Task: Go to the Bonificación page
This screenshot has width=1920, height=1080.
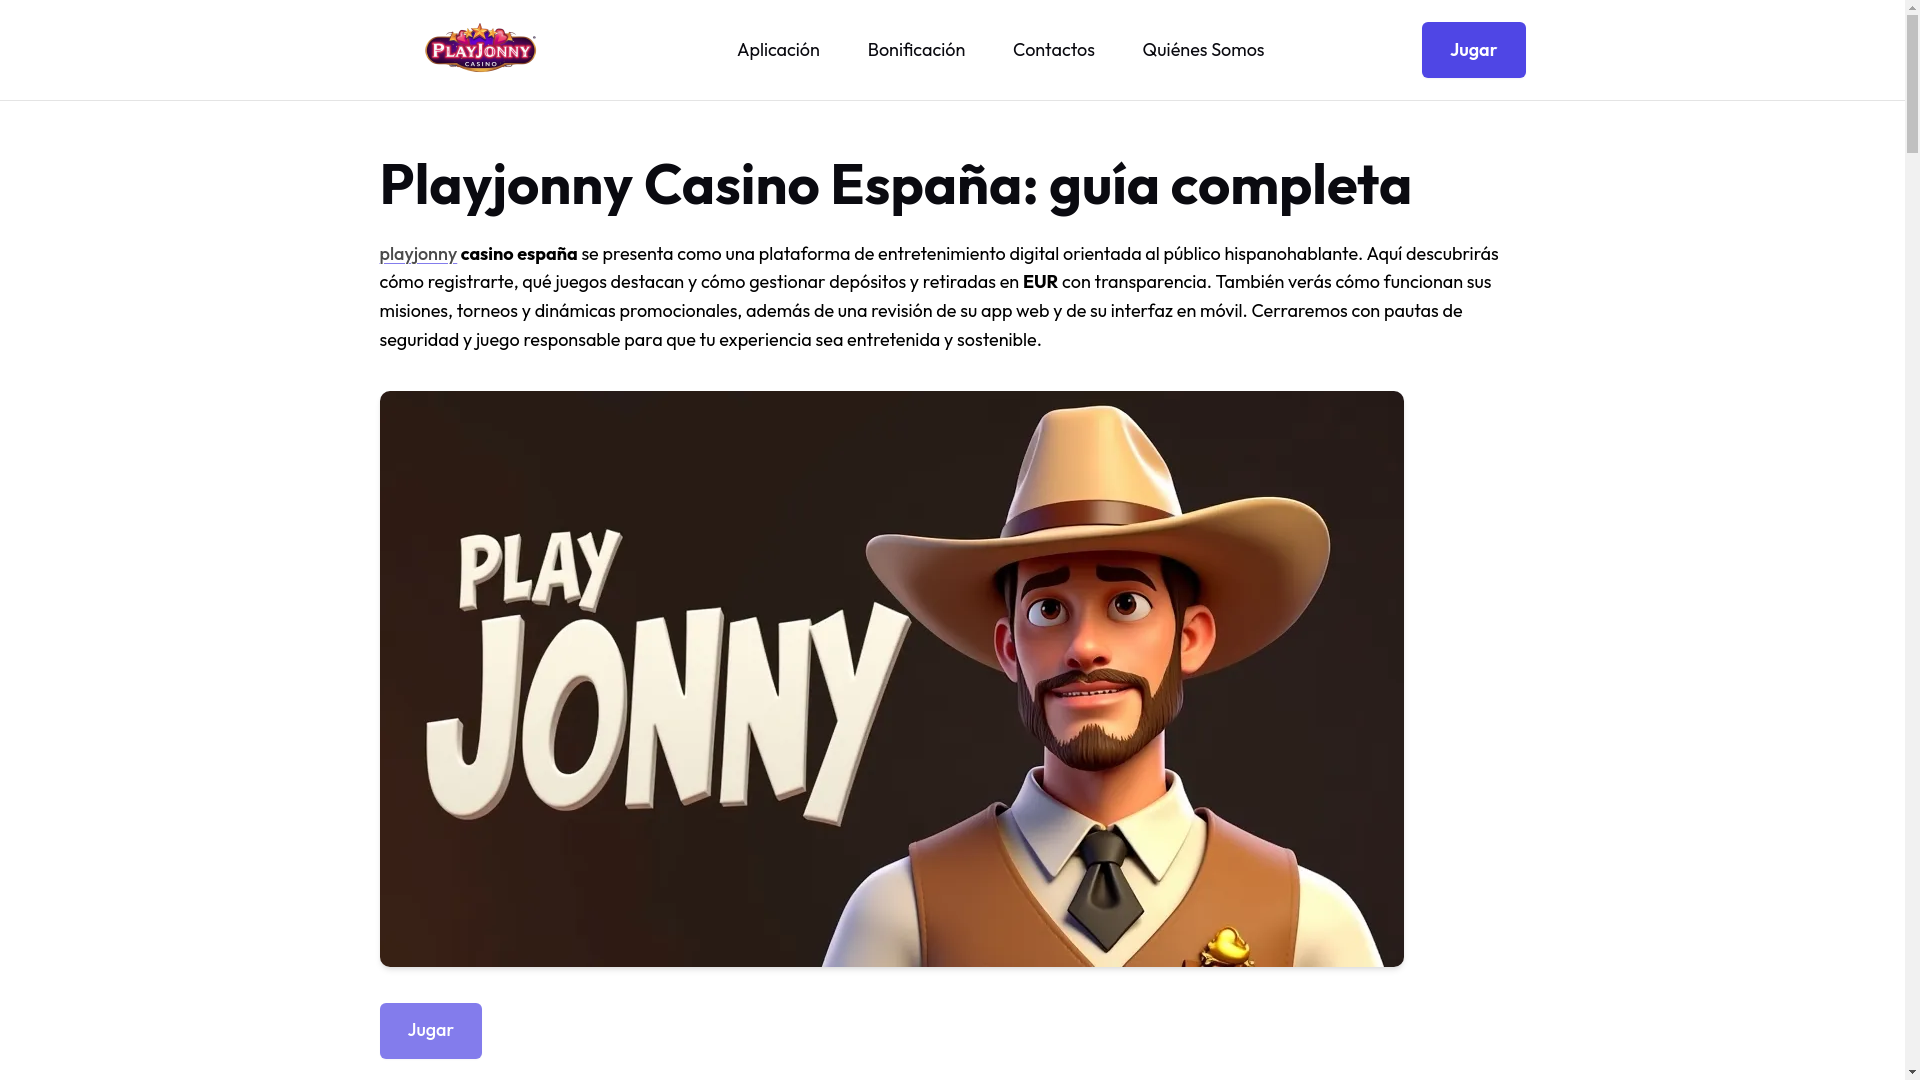Action: (x=916, y=50)
